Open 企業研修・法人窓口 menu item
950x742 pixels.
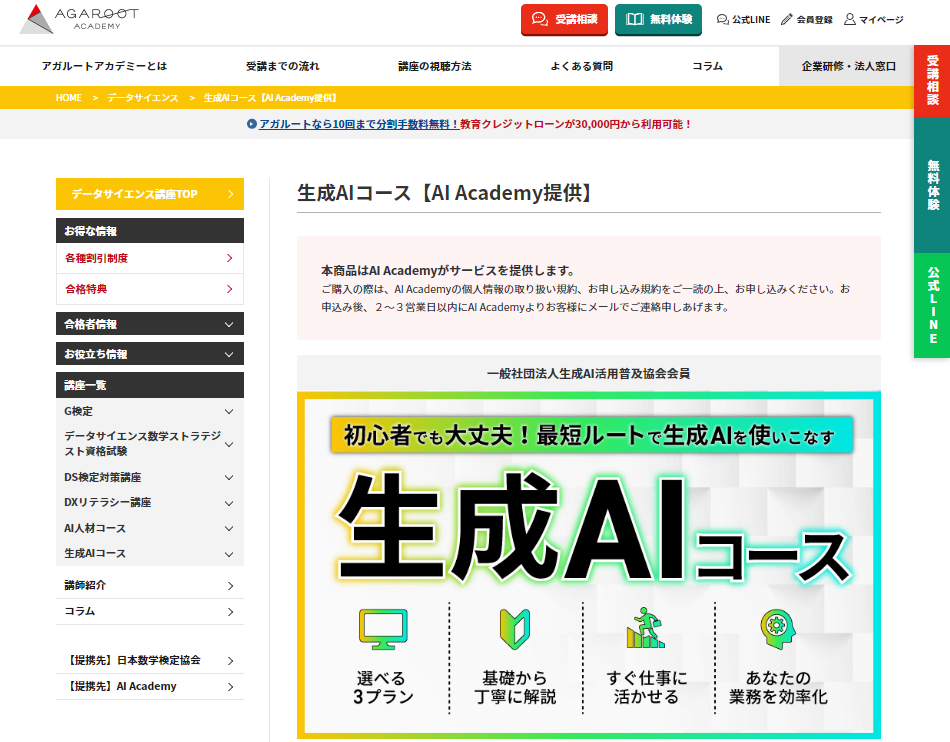(x=848, y=66)
